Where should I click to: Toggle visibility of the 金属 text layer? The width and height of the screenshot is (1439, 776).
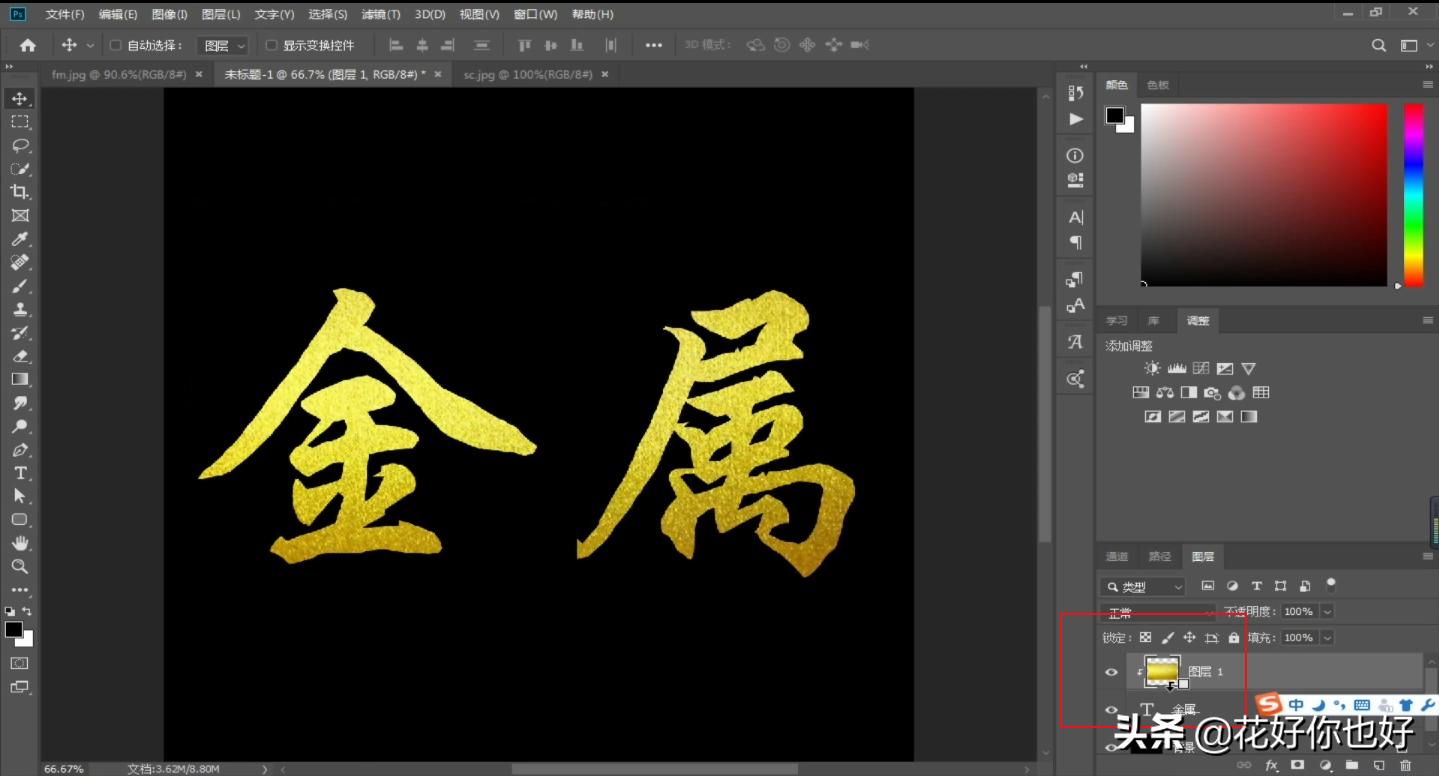[x=1111, y=710]
